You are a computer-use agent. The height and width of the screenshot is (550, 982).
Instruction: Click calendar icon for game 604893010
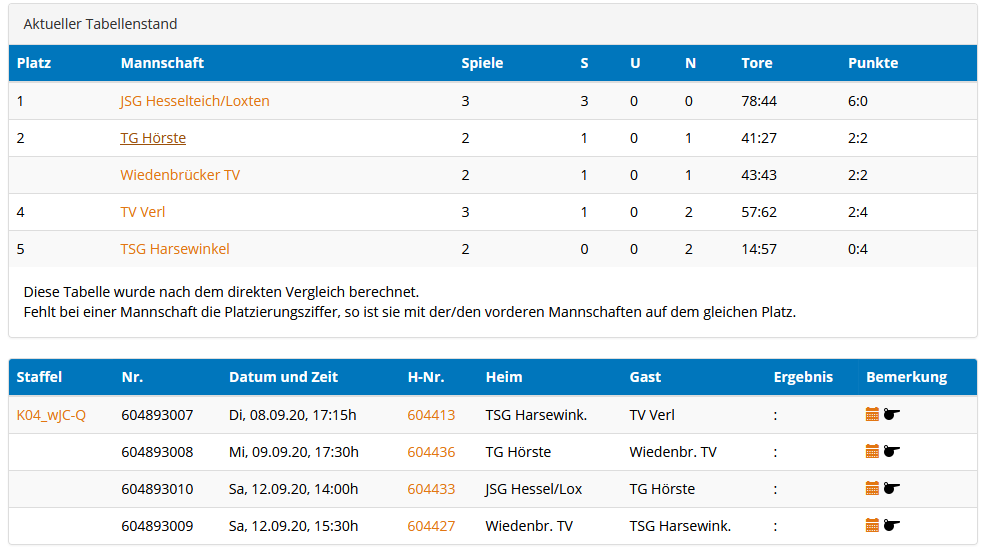(872, 489)
